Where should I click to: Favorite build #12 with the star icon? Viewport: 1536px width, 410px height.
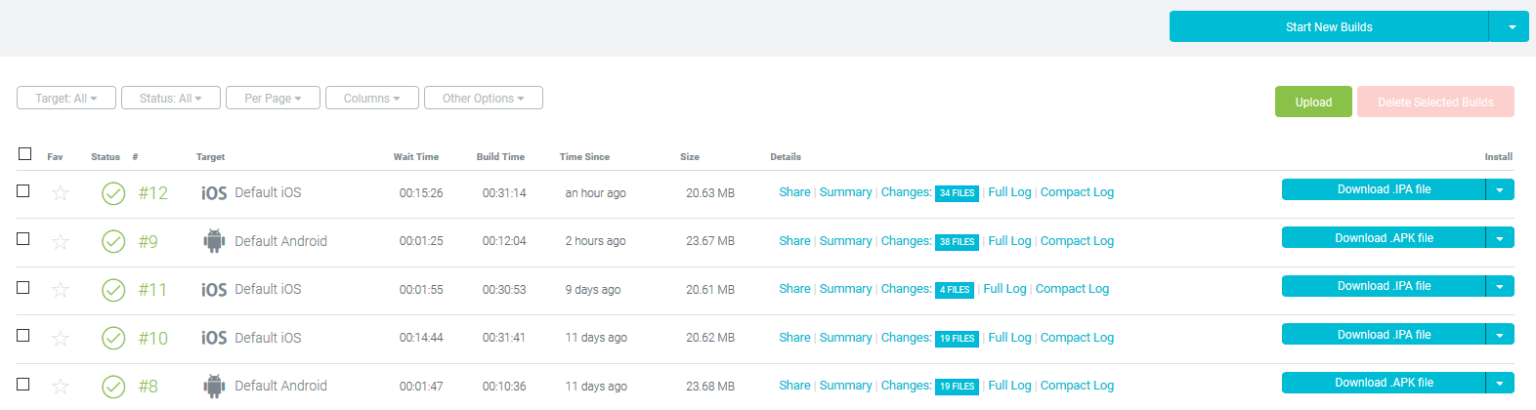[x=60, y=193]
